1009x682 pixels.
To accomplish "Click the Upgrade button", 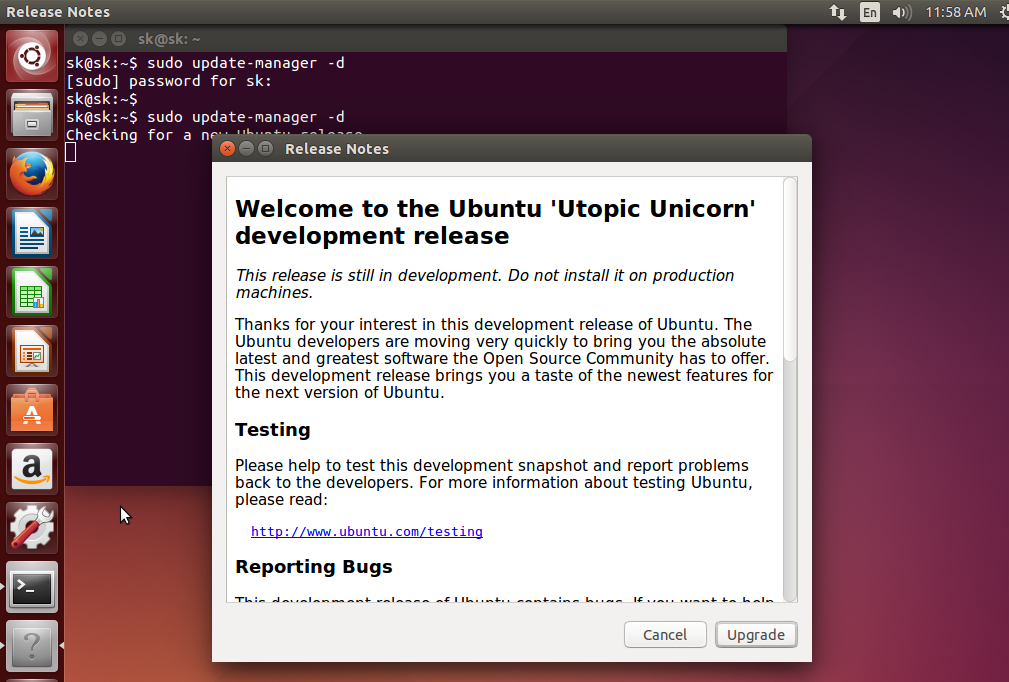I will click(x=756, y=635).
